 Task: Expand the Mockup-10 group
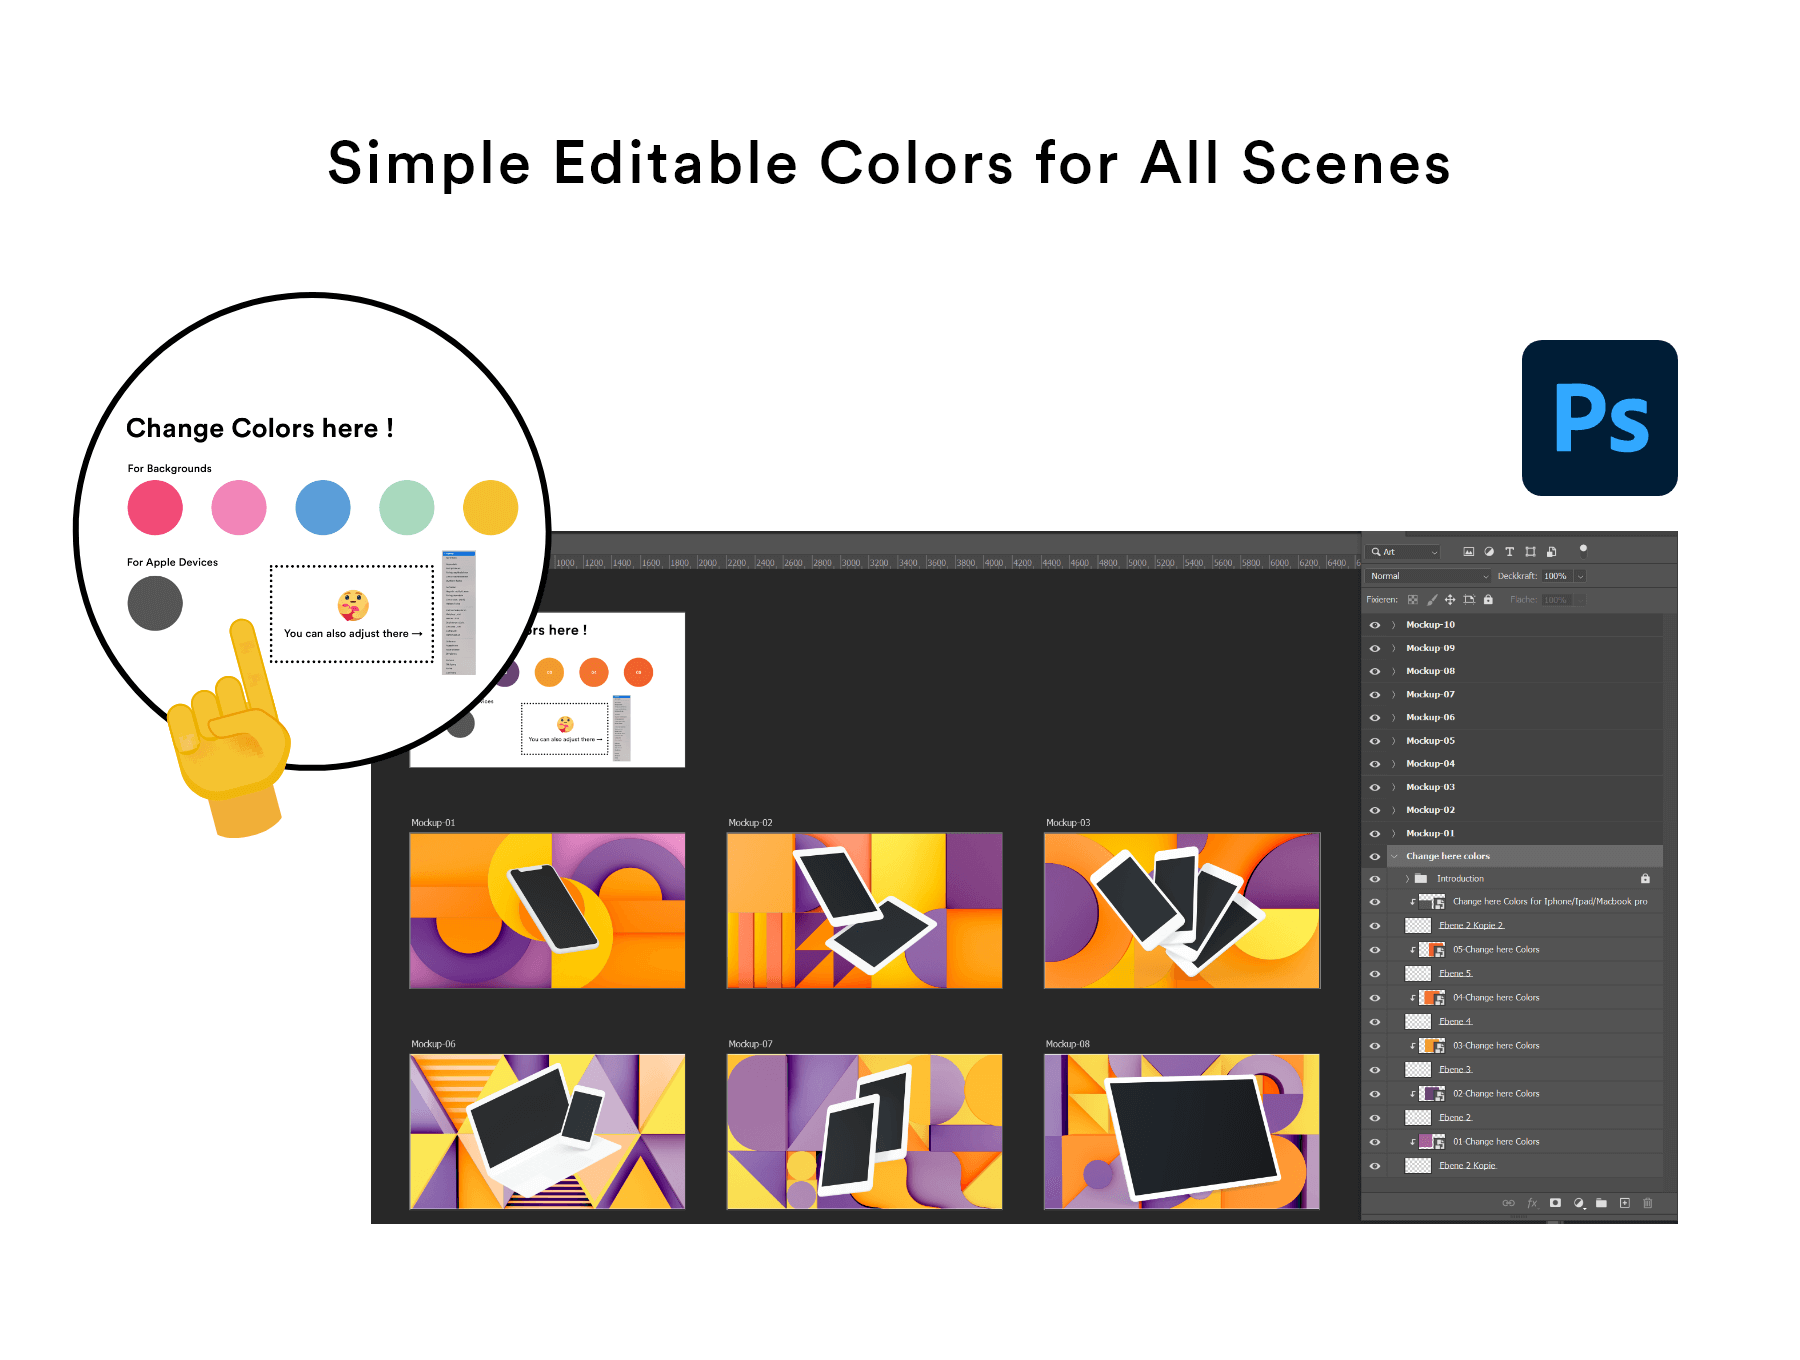(1394, 625)
